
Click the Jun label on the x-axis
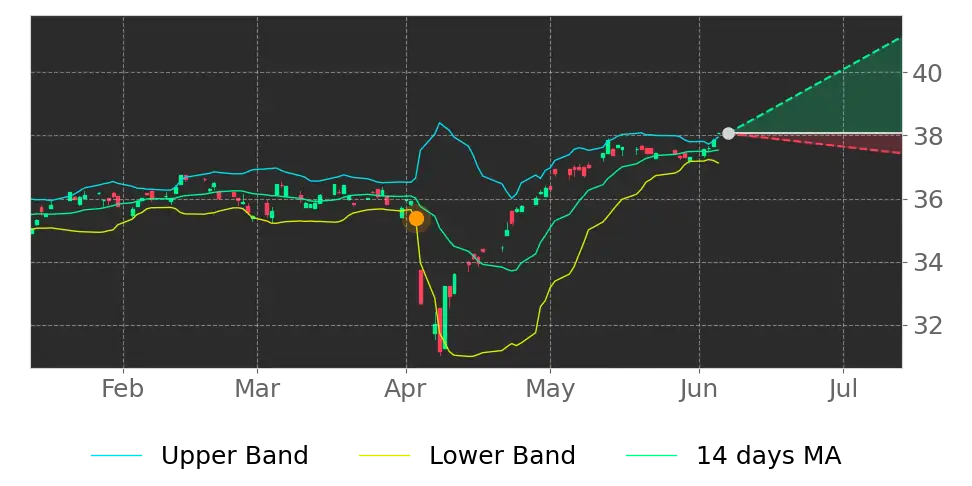pos(699,389)
